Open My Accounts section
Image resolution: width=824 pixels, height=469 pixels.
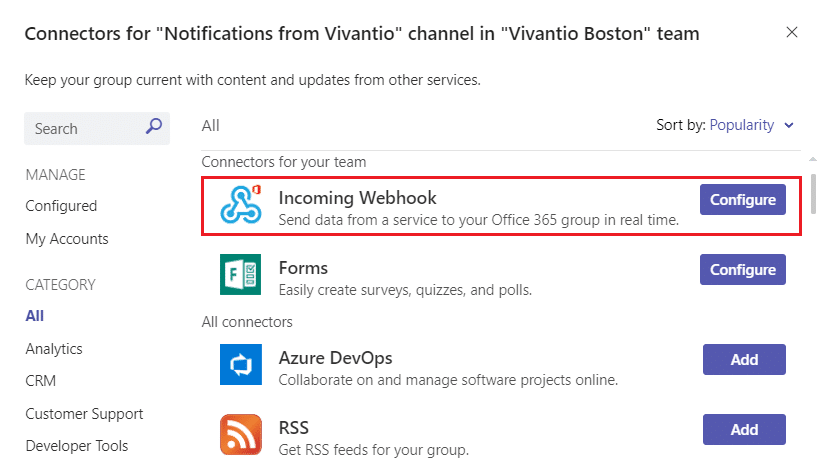pyautogui.click(x=67, y=239)
